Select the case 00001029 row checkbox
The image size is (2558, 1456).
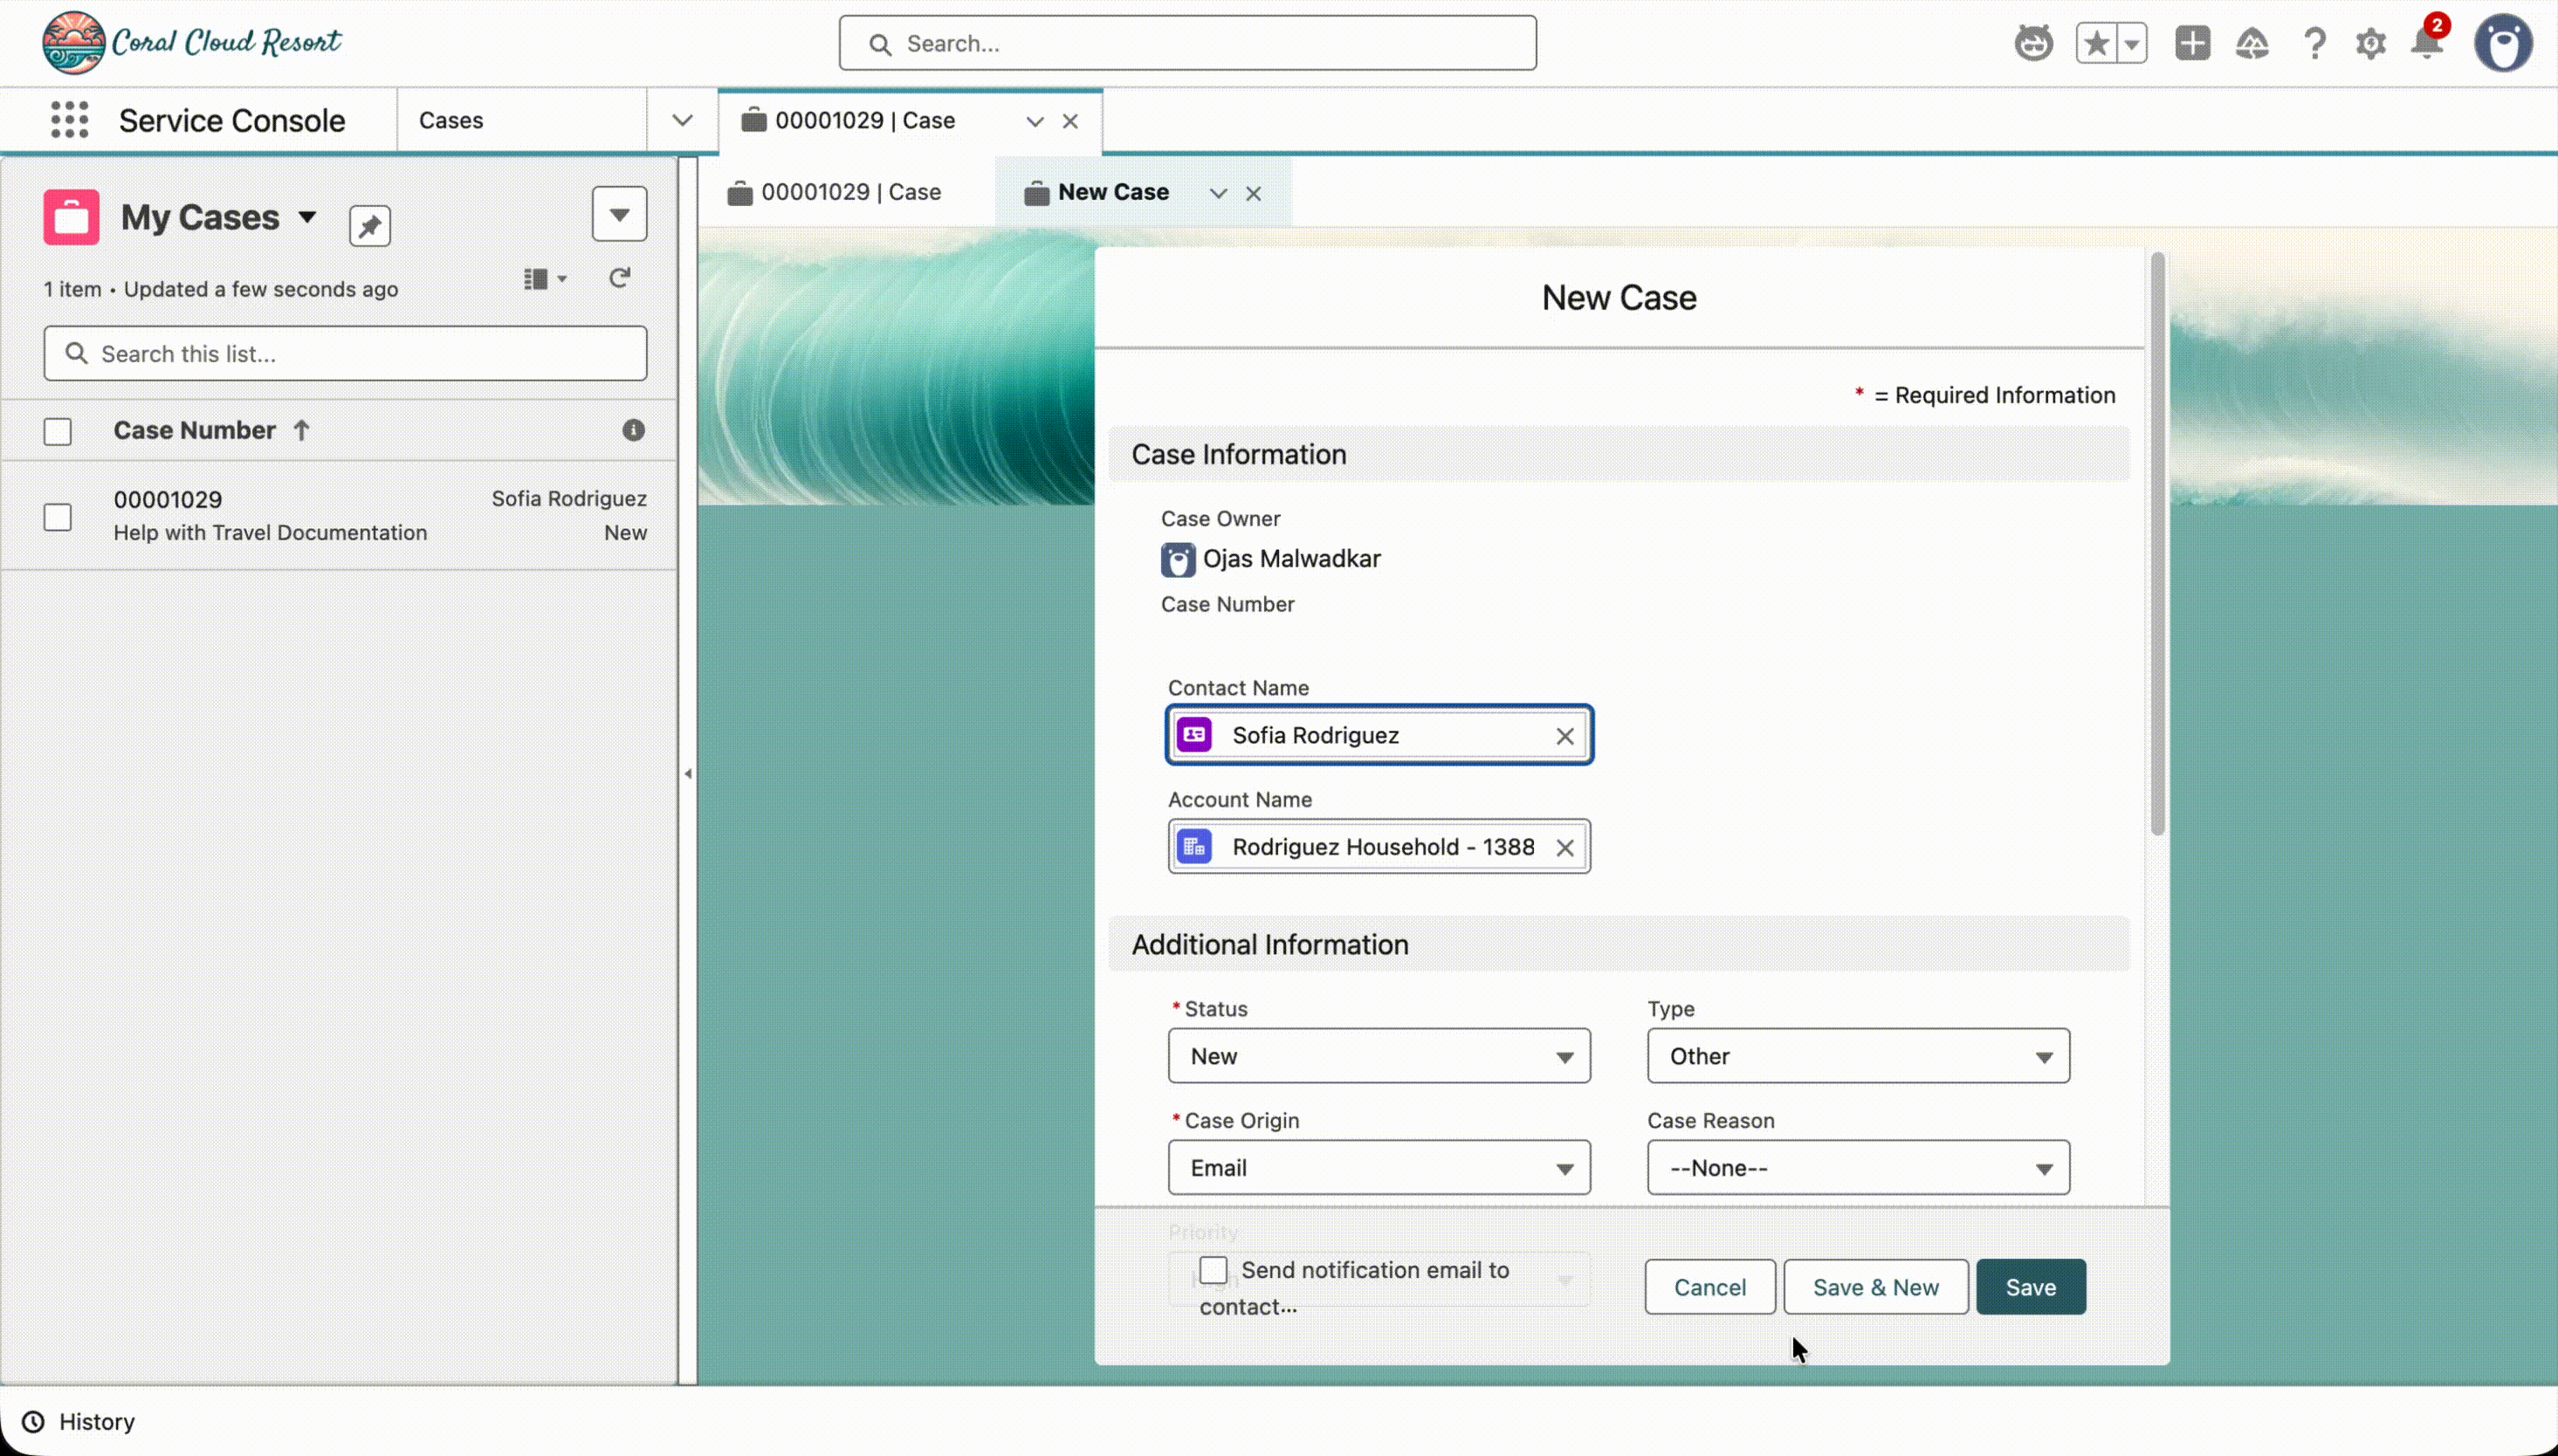(58, 517)
